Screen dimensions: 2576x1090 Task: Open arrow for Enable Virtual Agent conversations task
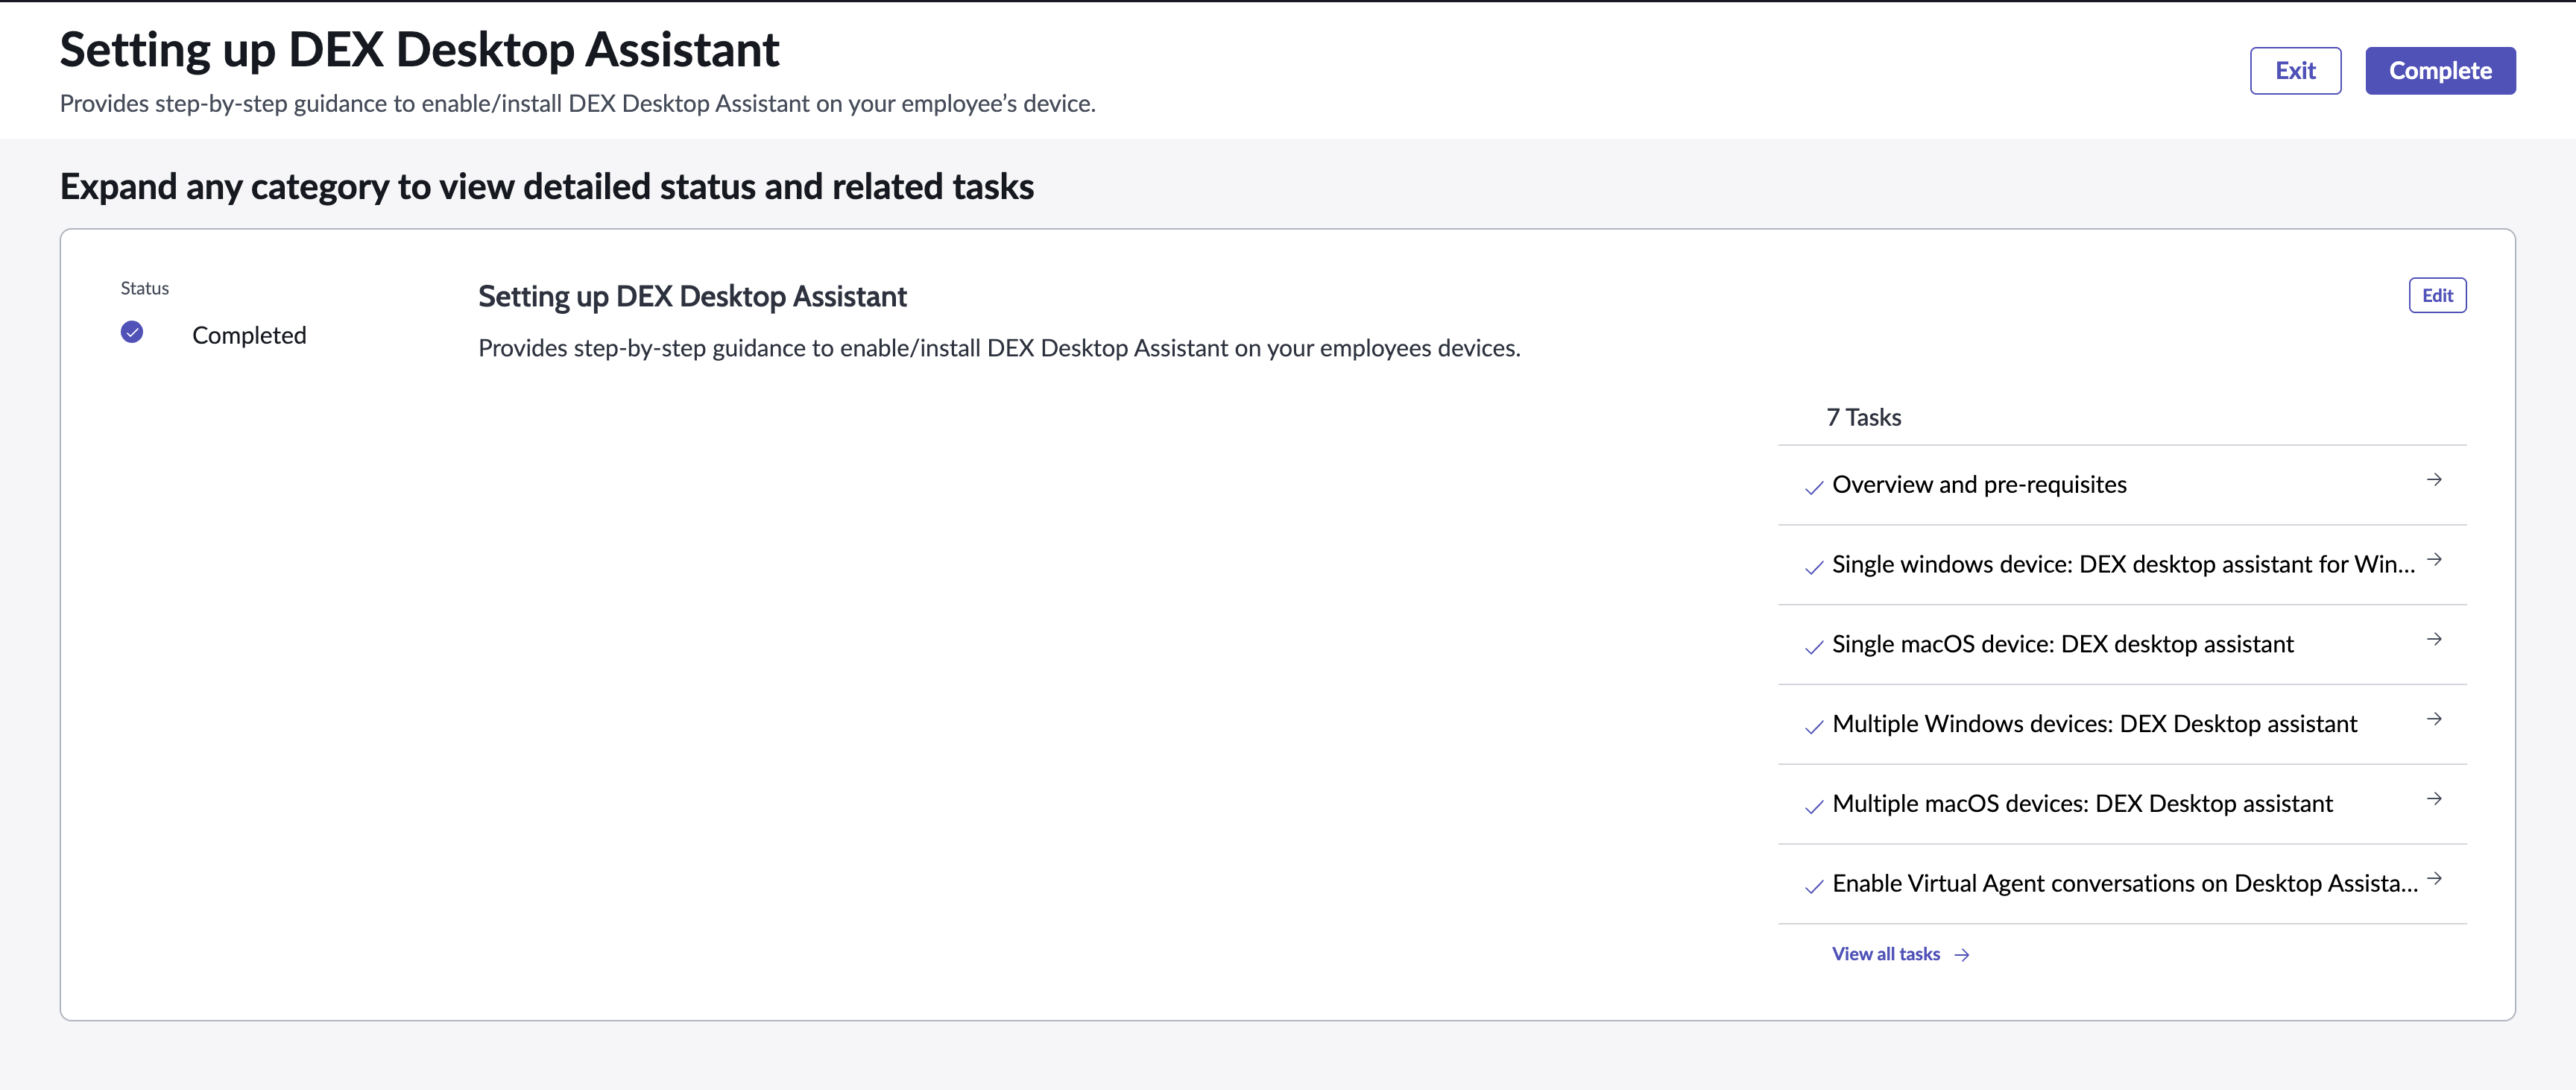click(2434, 879)
